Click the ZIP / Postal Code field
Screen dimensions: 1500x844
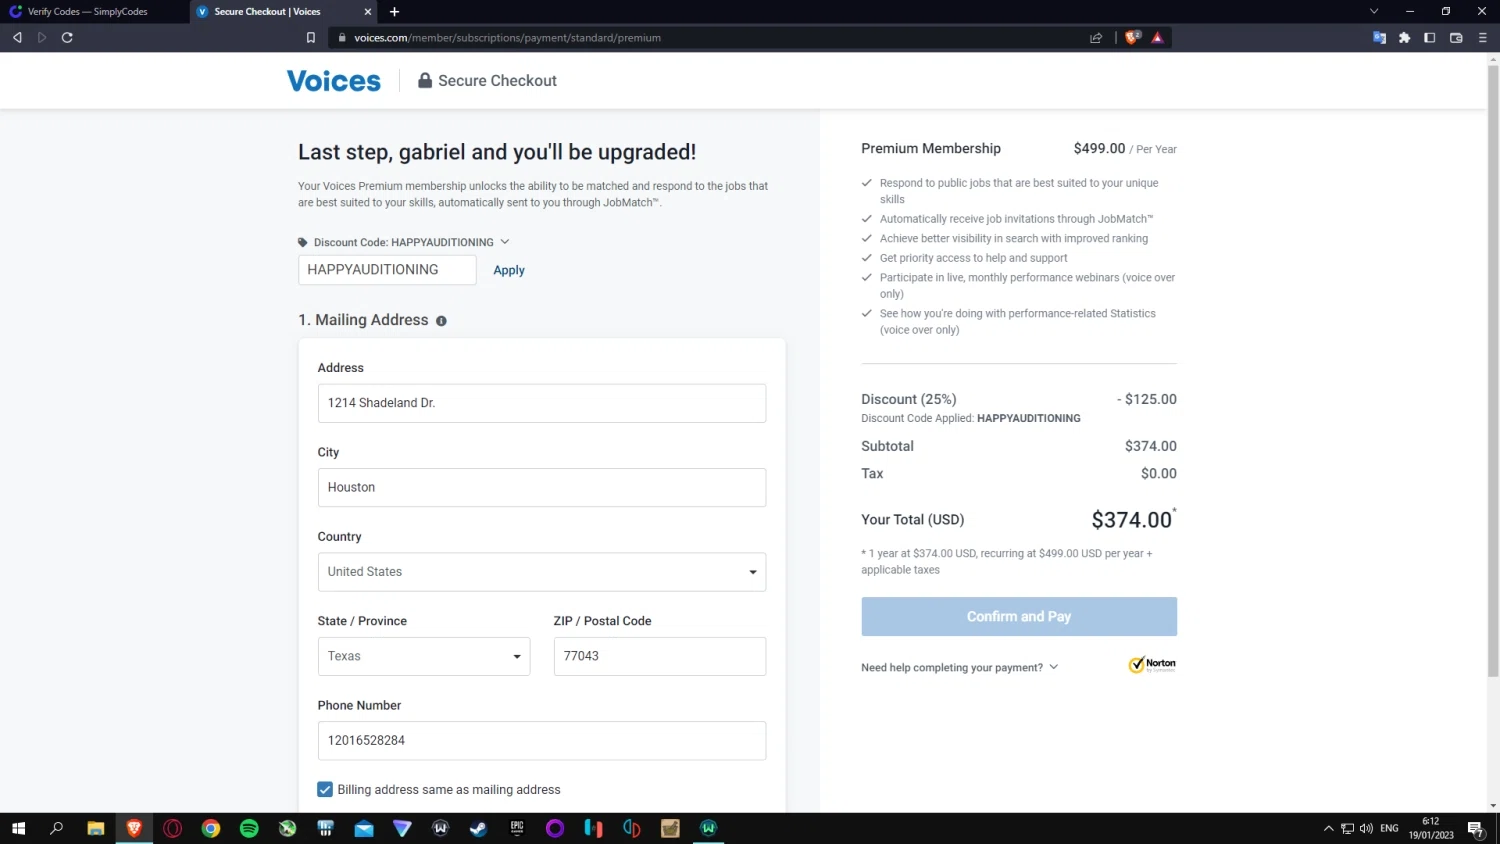pyautogui.click(x=660, y=656)
